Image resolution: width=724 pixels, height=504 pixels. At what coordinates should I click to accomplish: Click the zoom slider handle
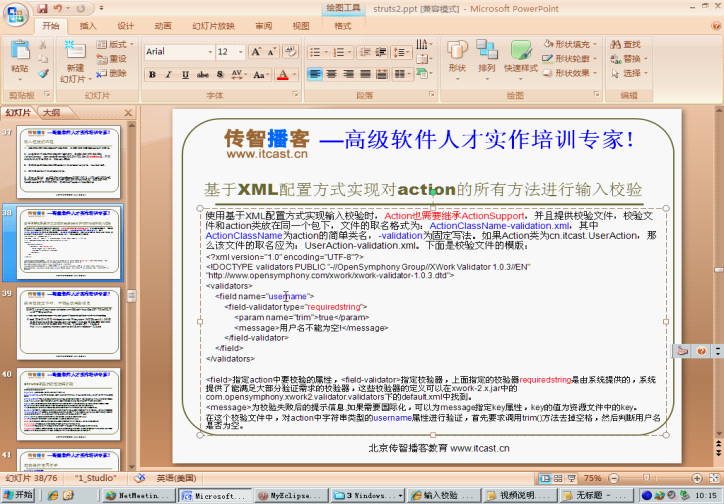(x=646, y=478)
